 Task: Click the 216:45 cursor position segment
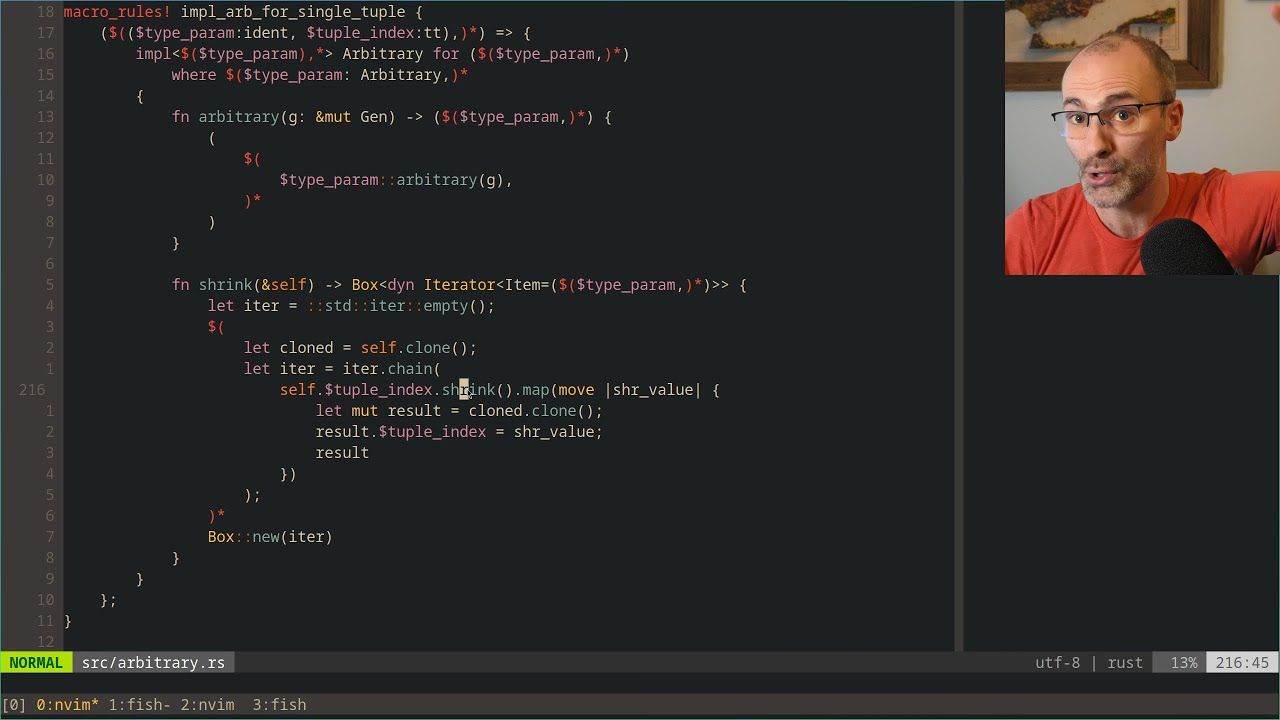tap(1242, 663)
